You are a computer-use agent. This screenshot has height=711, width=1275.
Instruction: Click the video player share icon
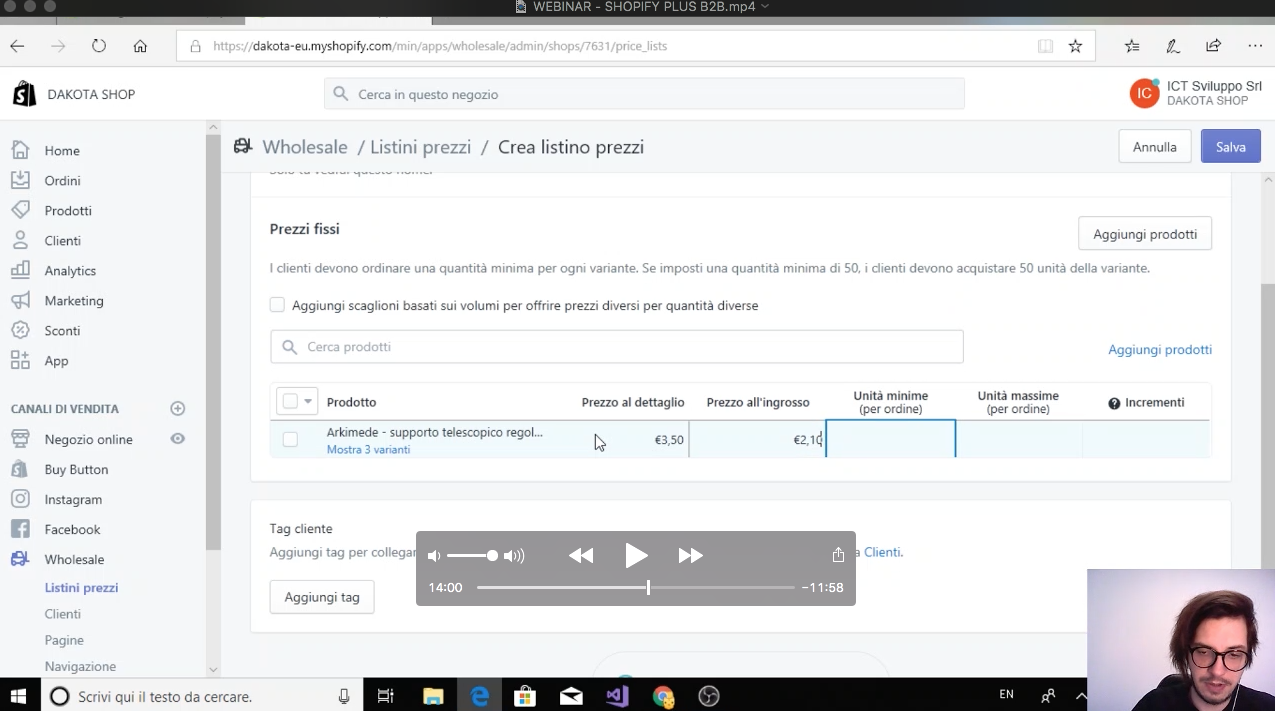[x=838, y=555]
